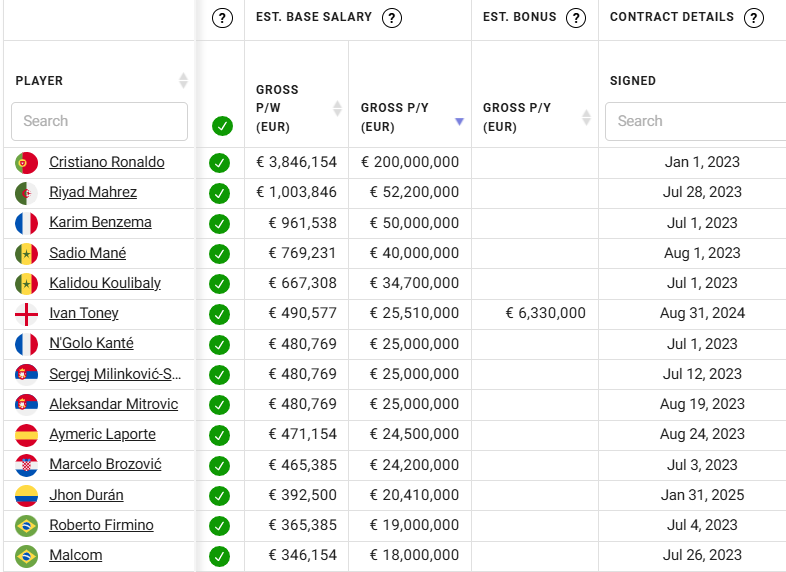
Task: Click the help icon beside Est. Base Salary
Action: [x=392, y=18]
